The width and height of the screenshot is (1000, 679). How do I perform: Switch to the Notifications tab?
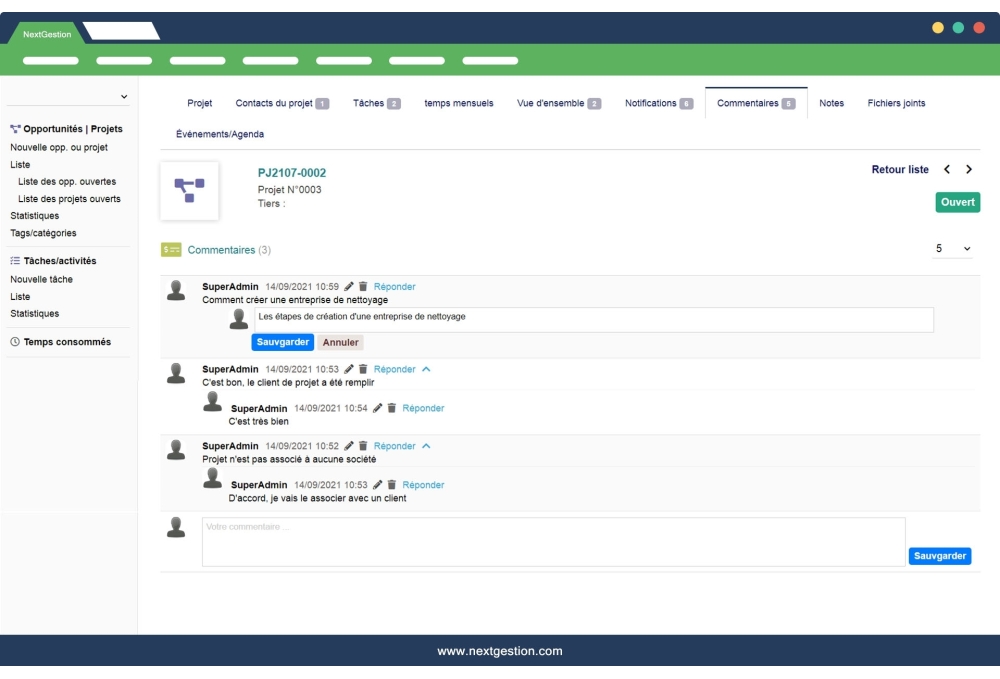click(x=651, y=102)
